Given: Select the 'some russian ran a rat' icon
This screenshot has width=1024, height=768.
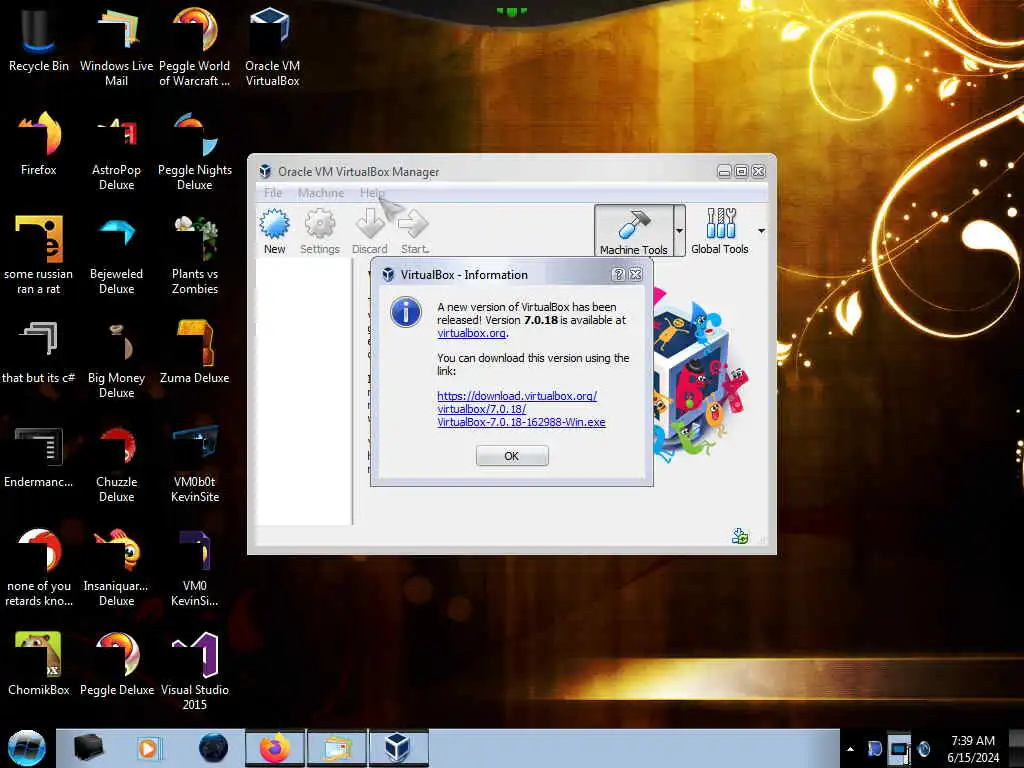Looking at the screenshot, I should (39, 255).
